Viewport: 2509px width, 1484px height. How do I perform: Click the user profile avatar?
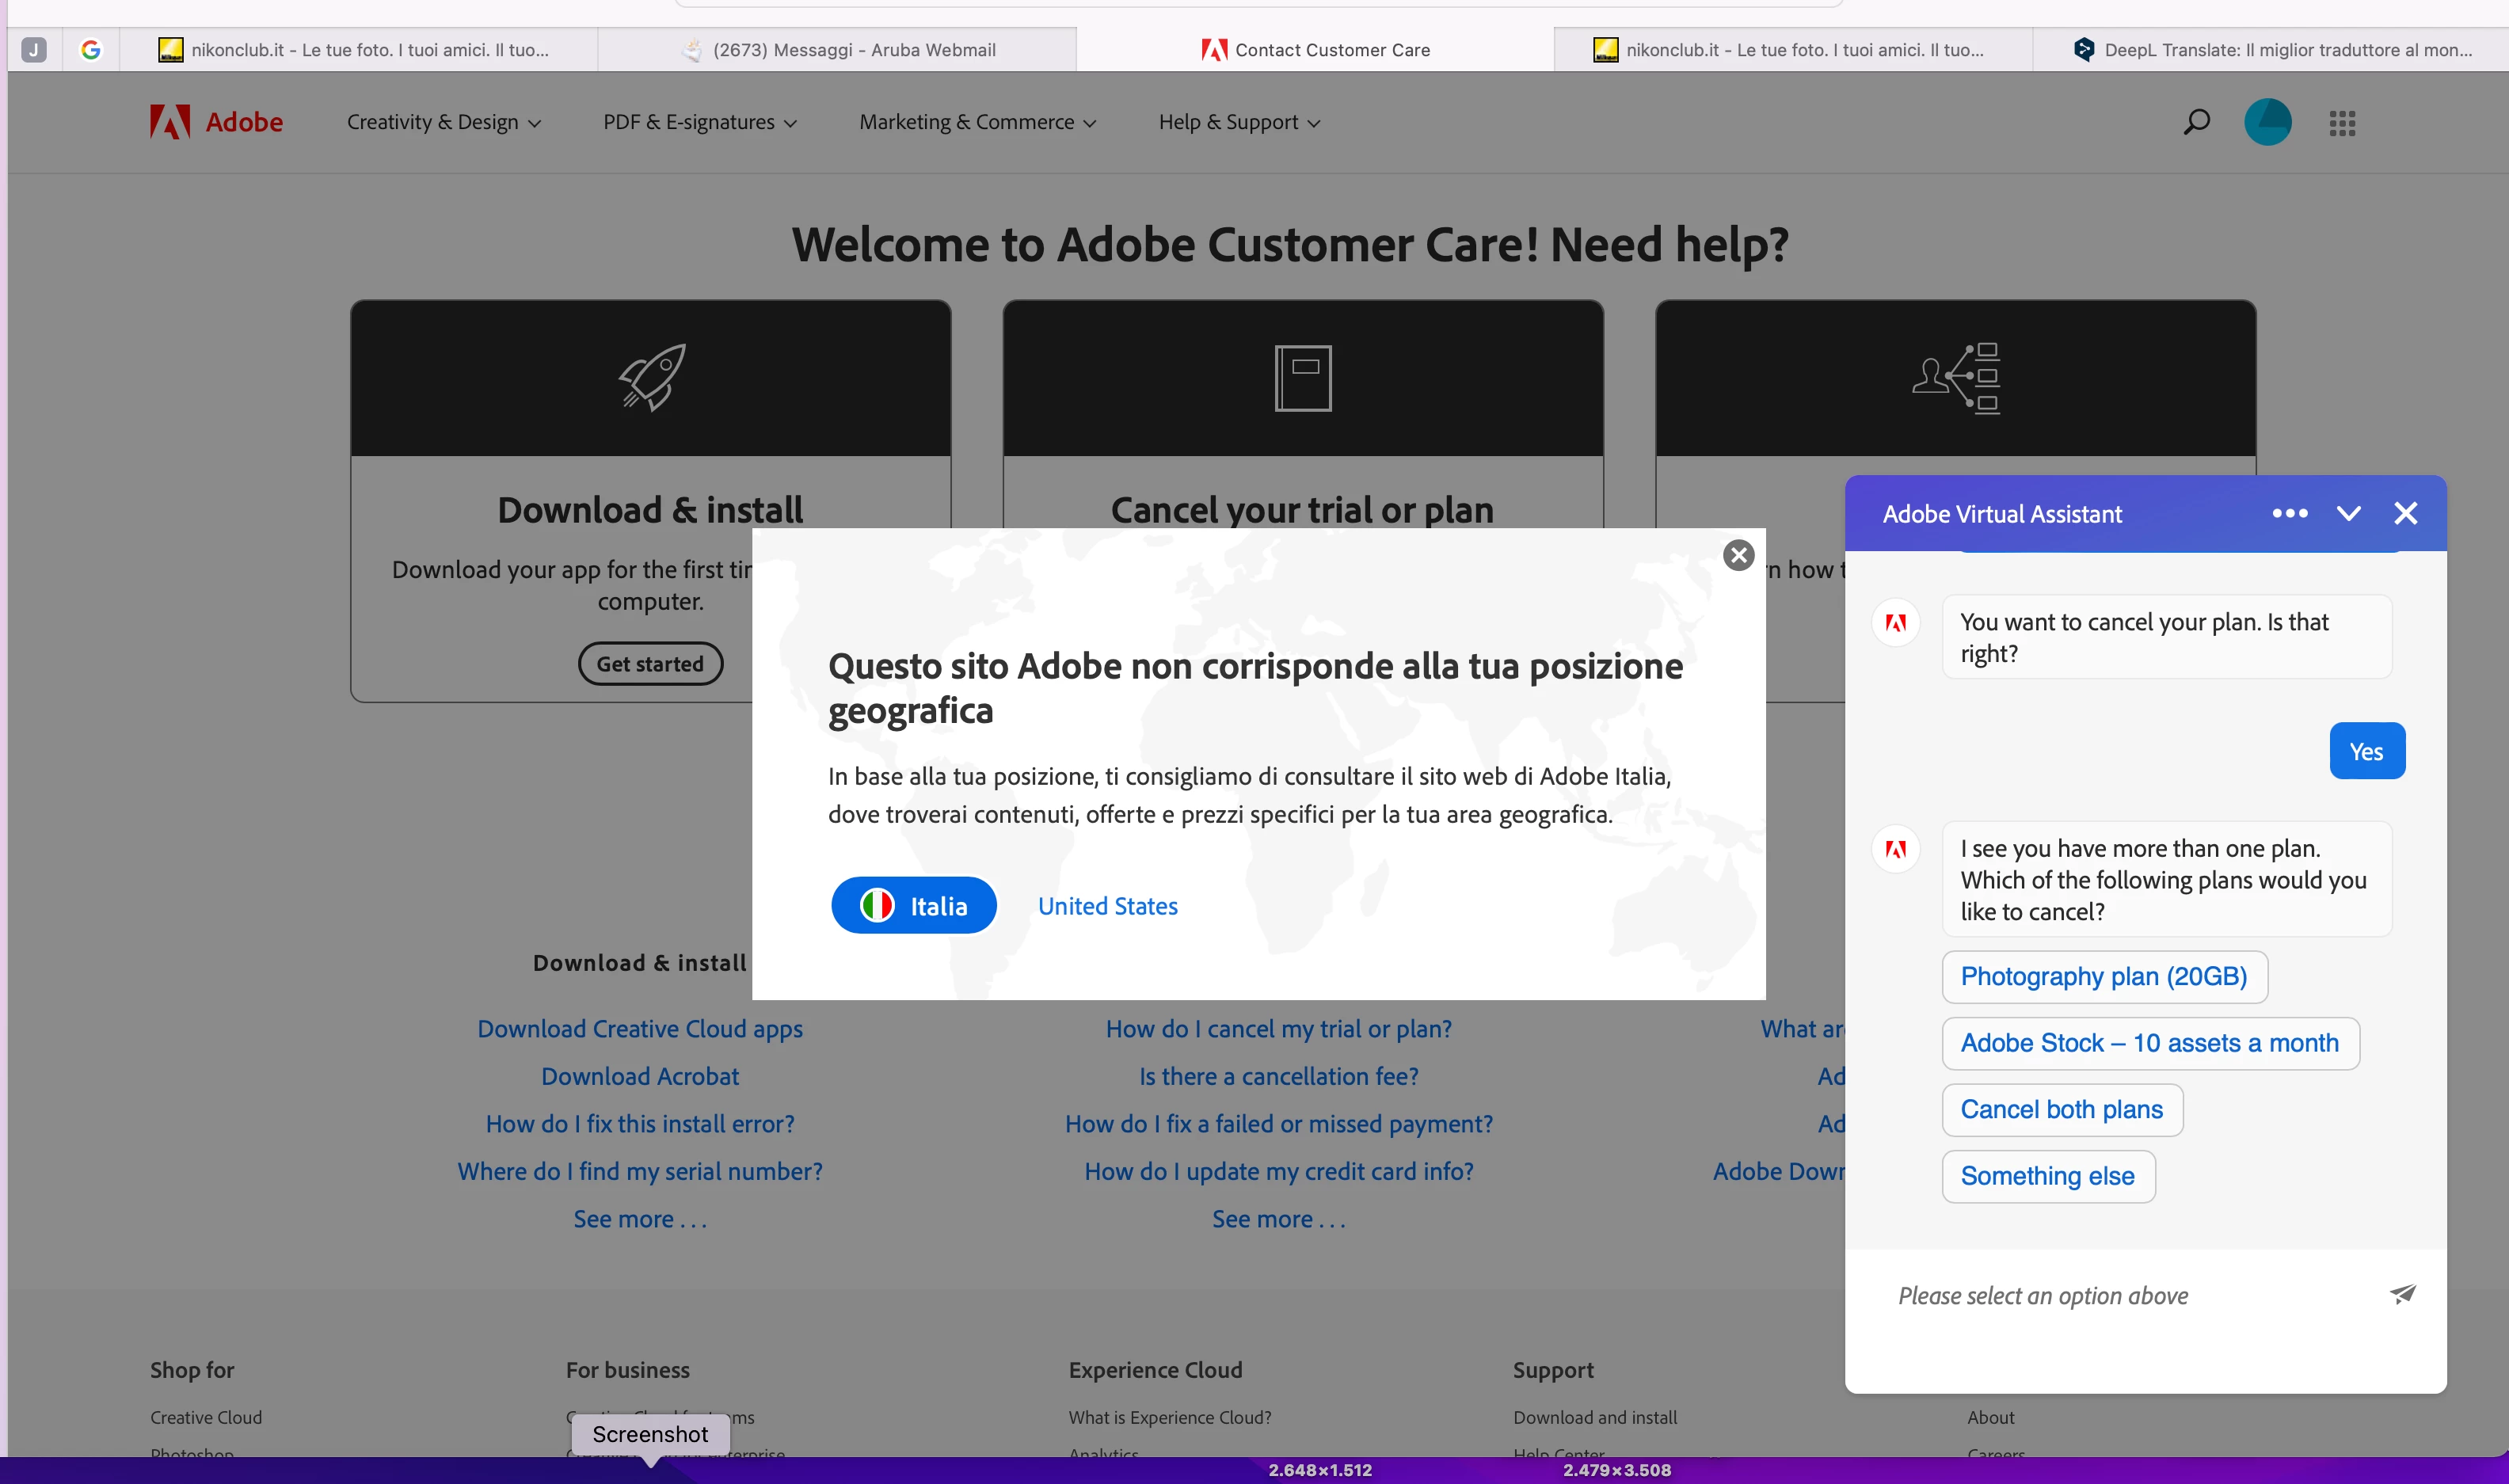tap(2267, 122)
